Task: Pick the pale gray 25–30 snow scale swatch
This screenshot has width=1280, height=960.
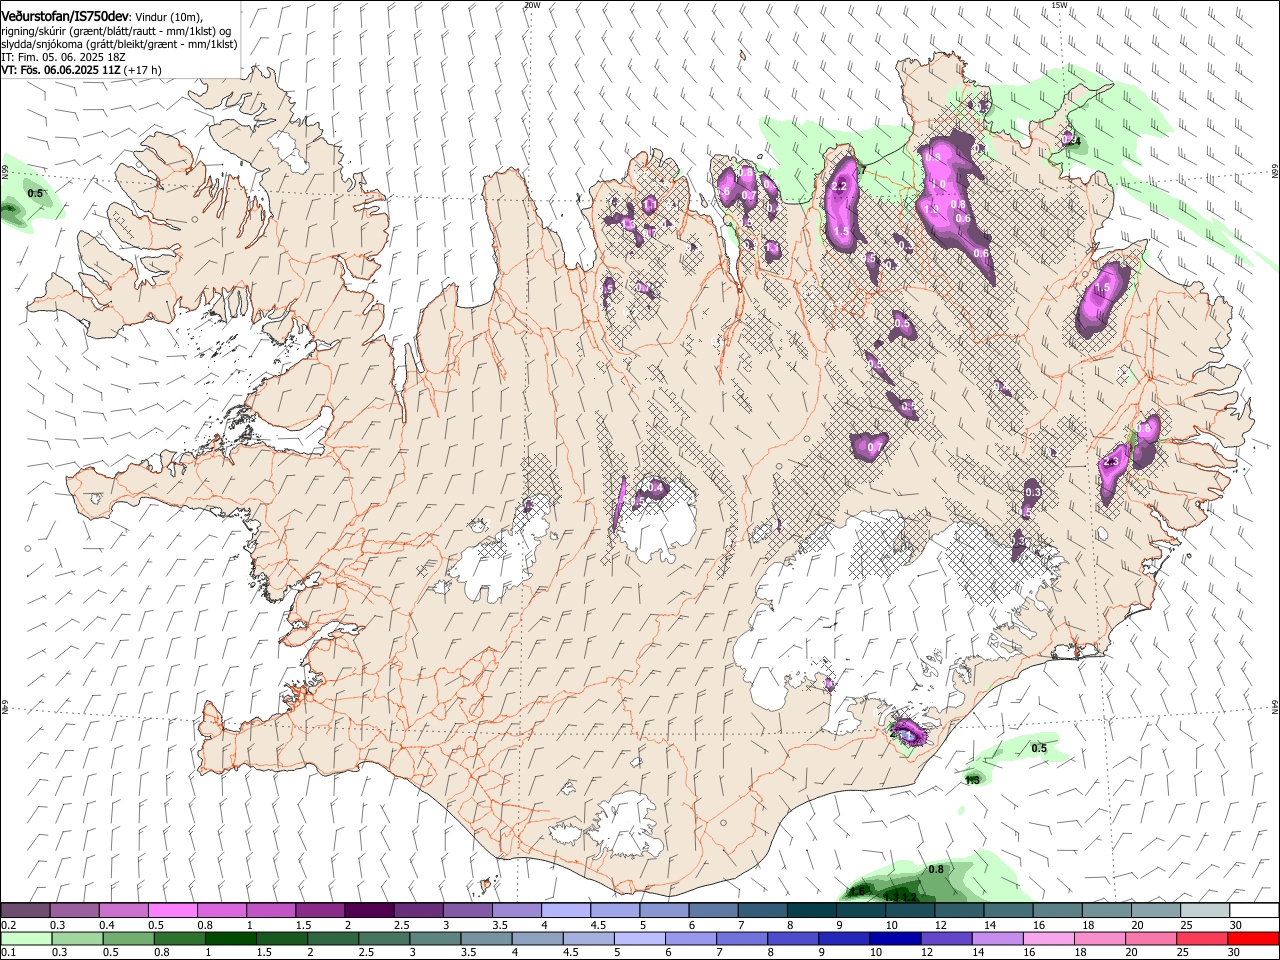Action: [x=1206, y=910]
